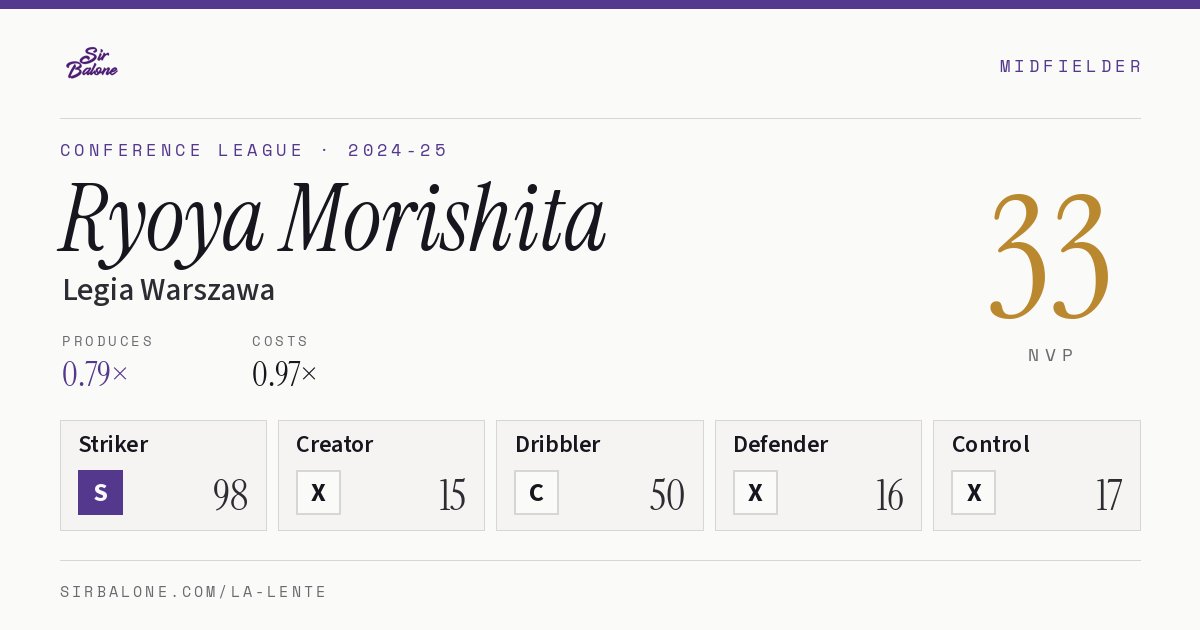
Task: Click the Defender score 16
Action: tap(889, 495)
